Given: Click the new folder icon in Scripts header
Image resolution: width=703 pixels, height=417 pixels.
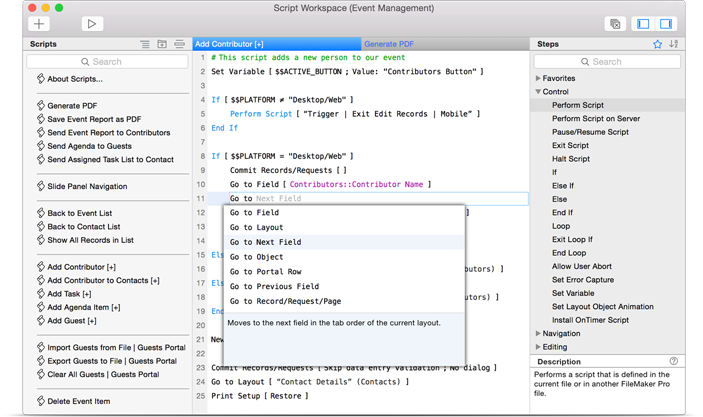Looking at the screenshot, I should (162, 44).
